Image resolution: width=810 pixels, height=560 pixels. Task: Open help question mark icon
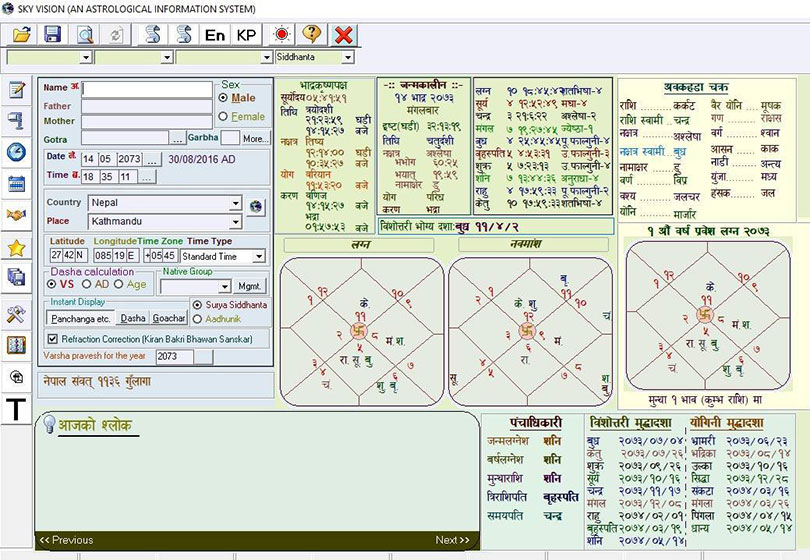(x=312, y=34)
